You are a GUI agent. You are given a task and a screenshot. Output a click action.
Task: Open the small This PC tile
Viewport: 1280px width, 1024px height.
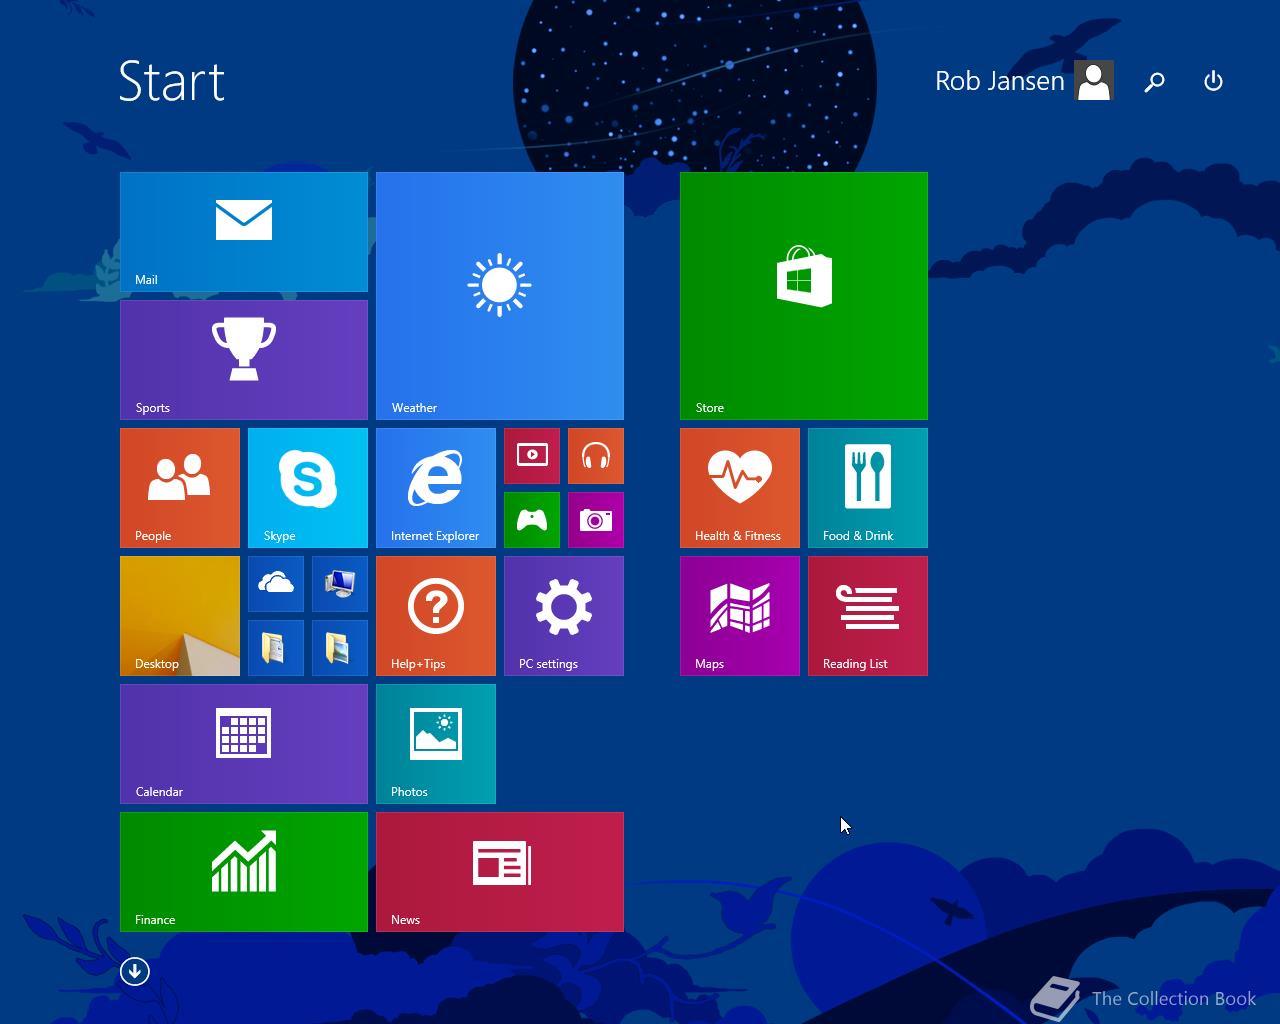340,584
